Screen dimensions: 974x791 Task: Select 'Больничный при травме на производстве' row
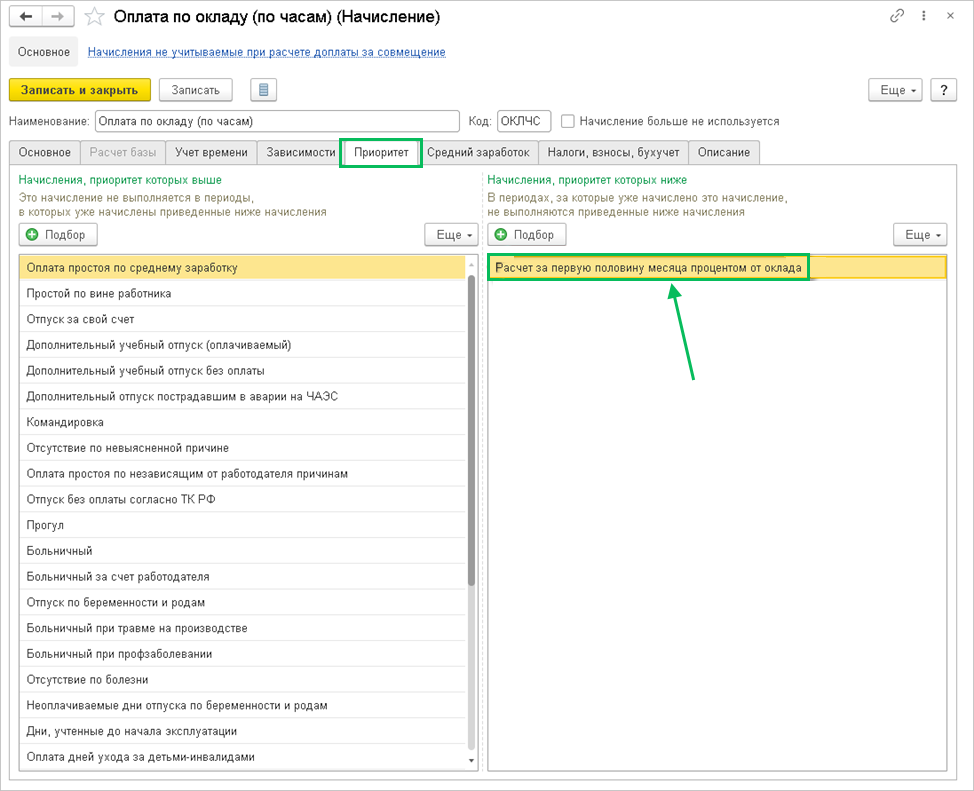(243, 629)
